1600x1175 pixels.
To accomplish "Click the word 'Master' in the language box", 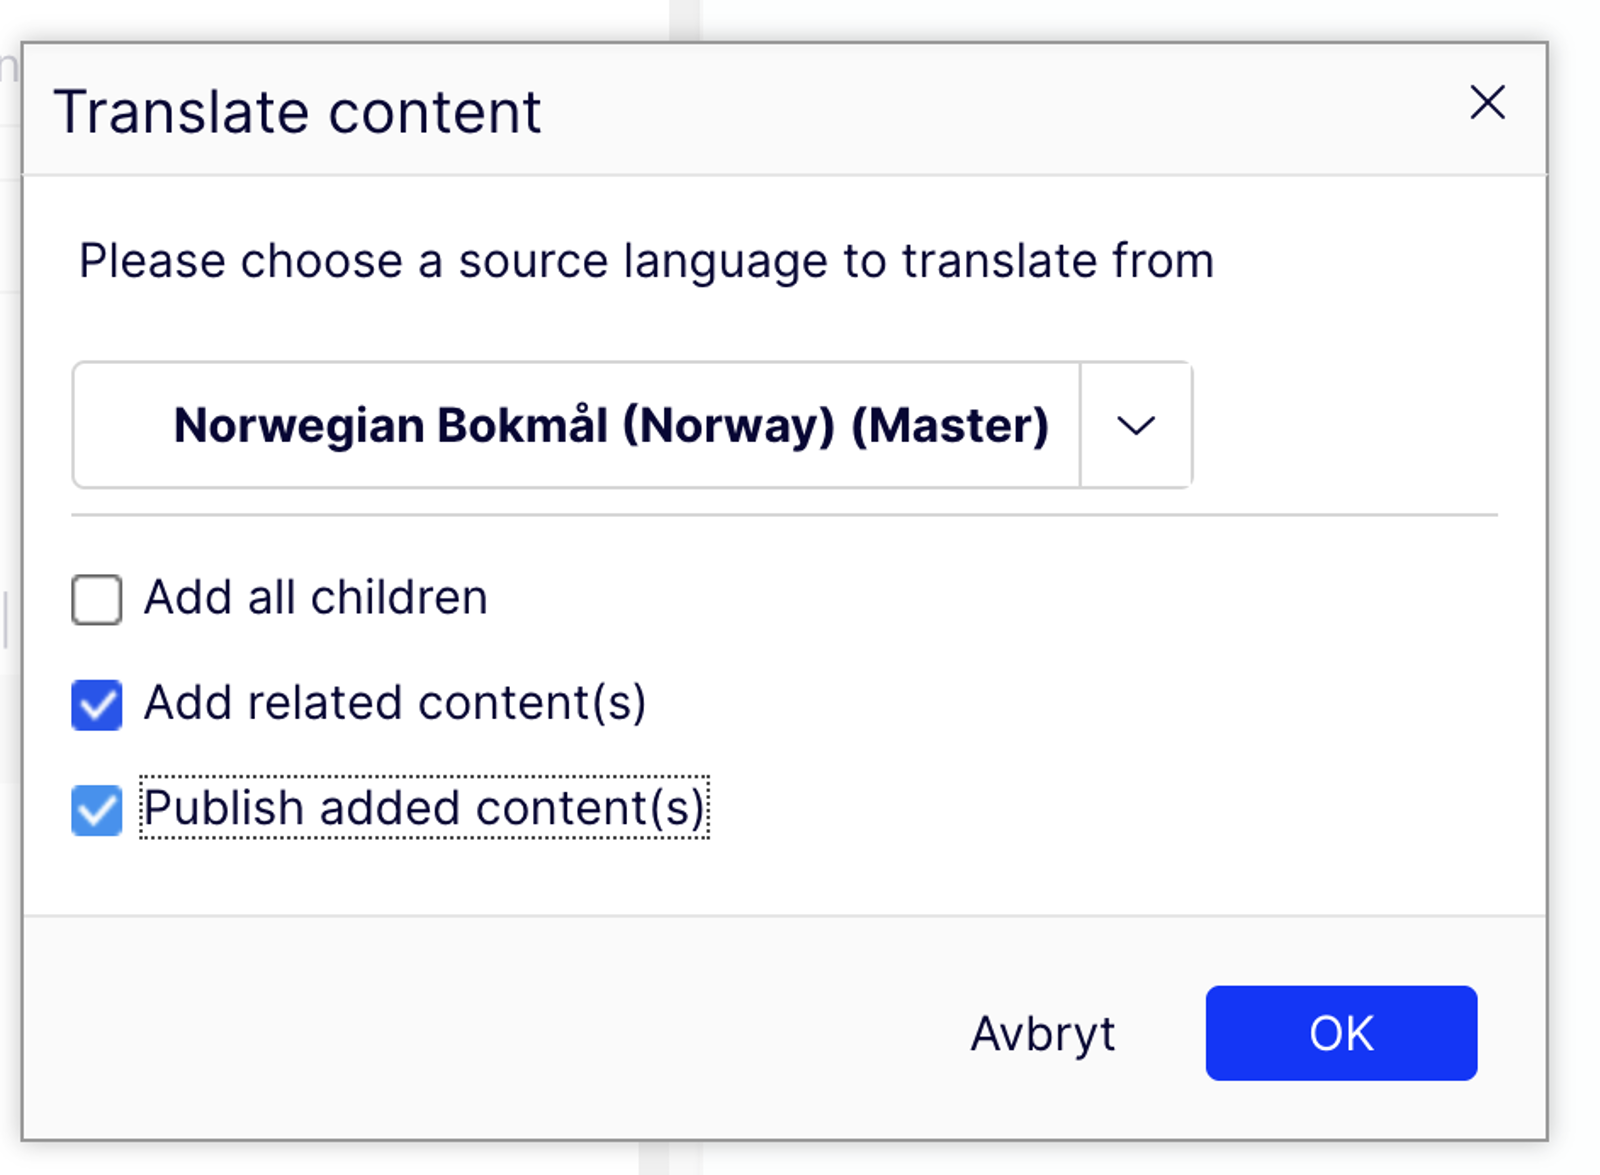I will click(x=948, y=426).
